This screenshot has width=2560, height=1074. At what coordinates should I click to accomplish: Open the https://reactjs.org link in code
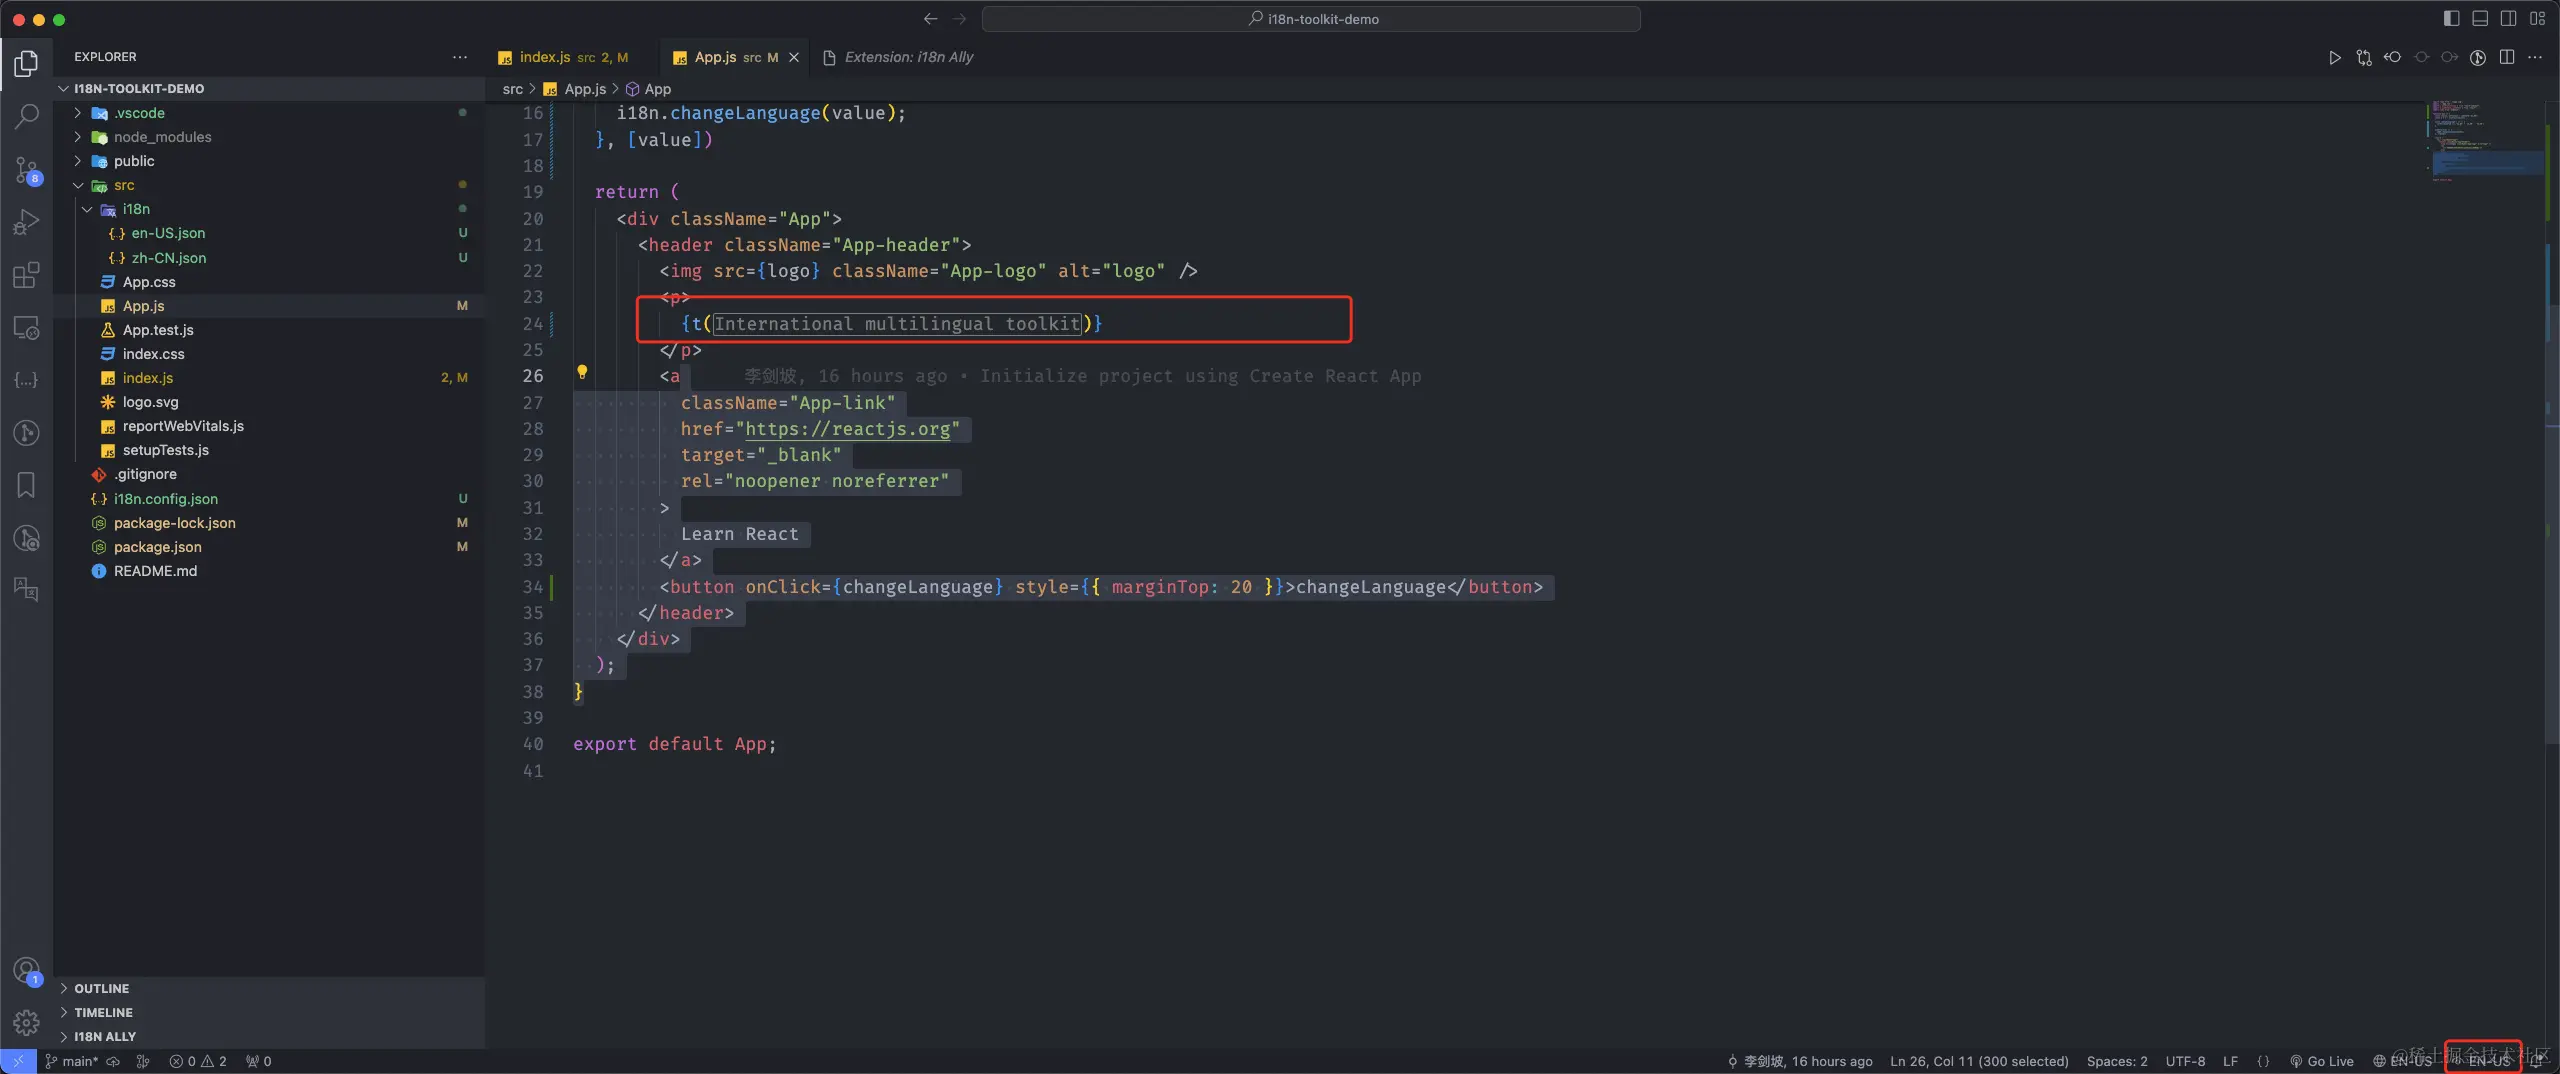pyautogui.click(x=848, y=429)
